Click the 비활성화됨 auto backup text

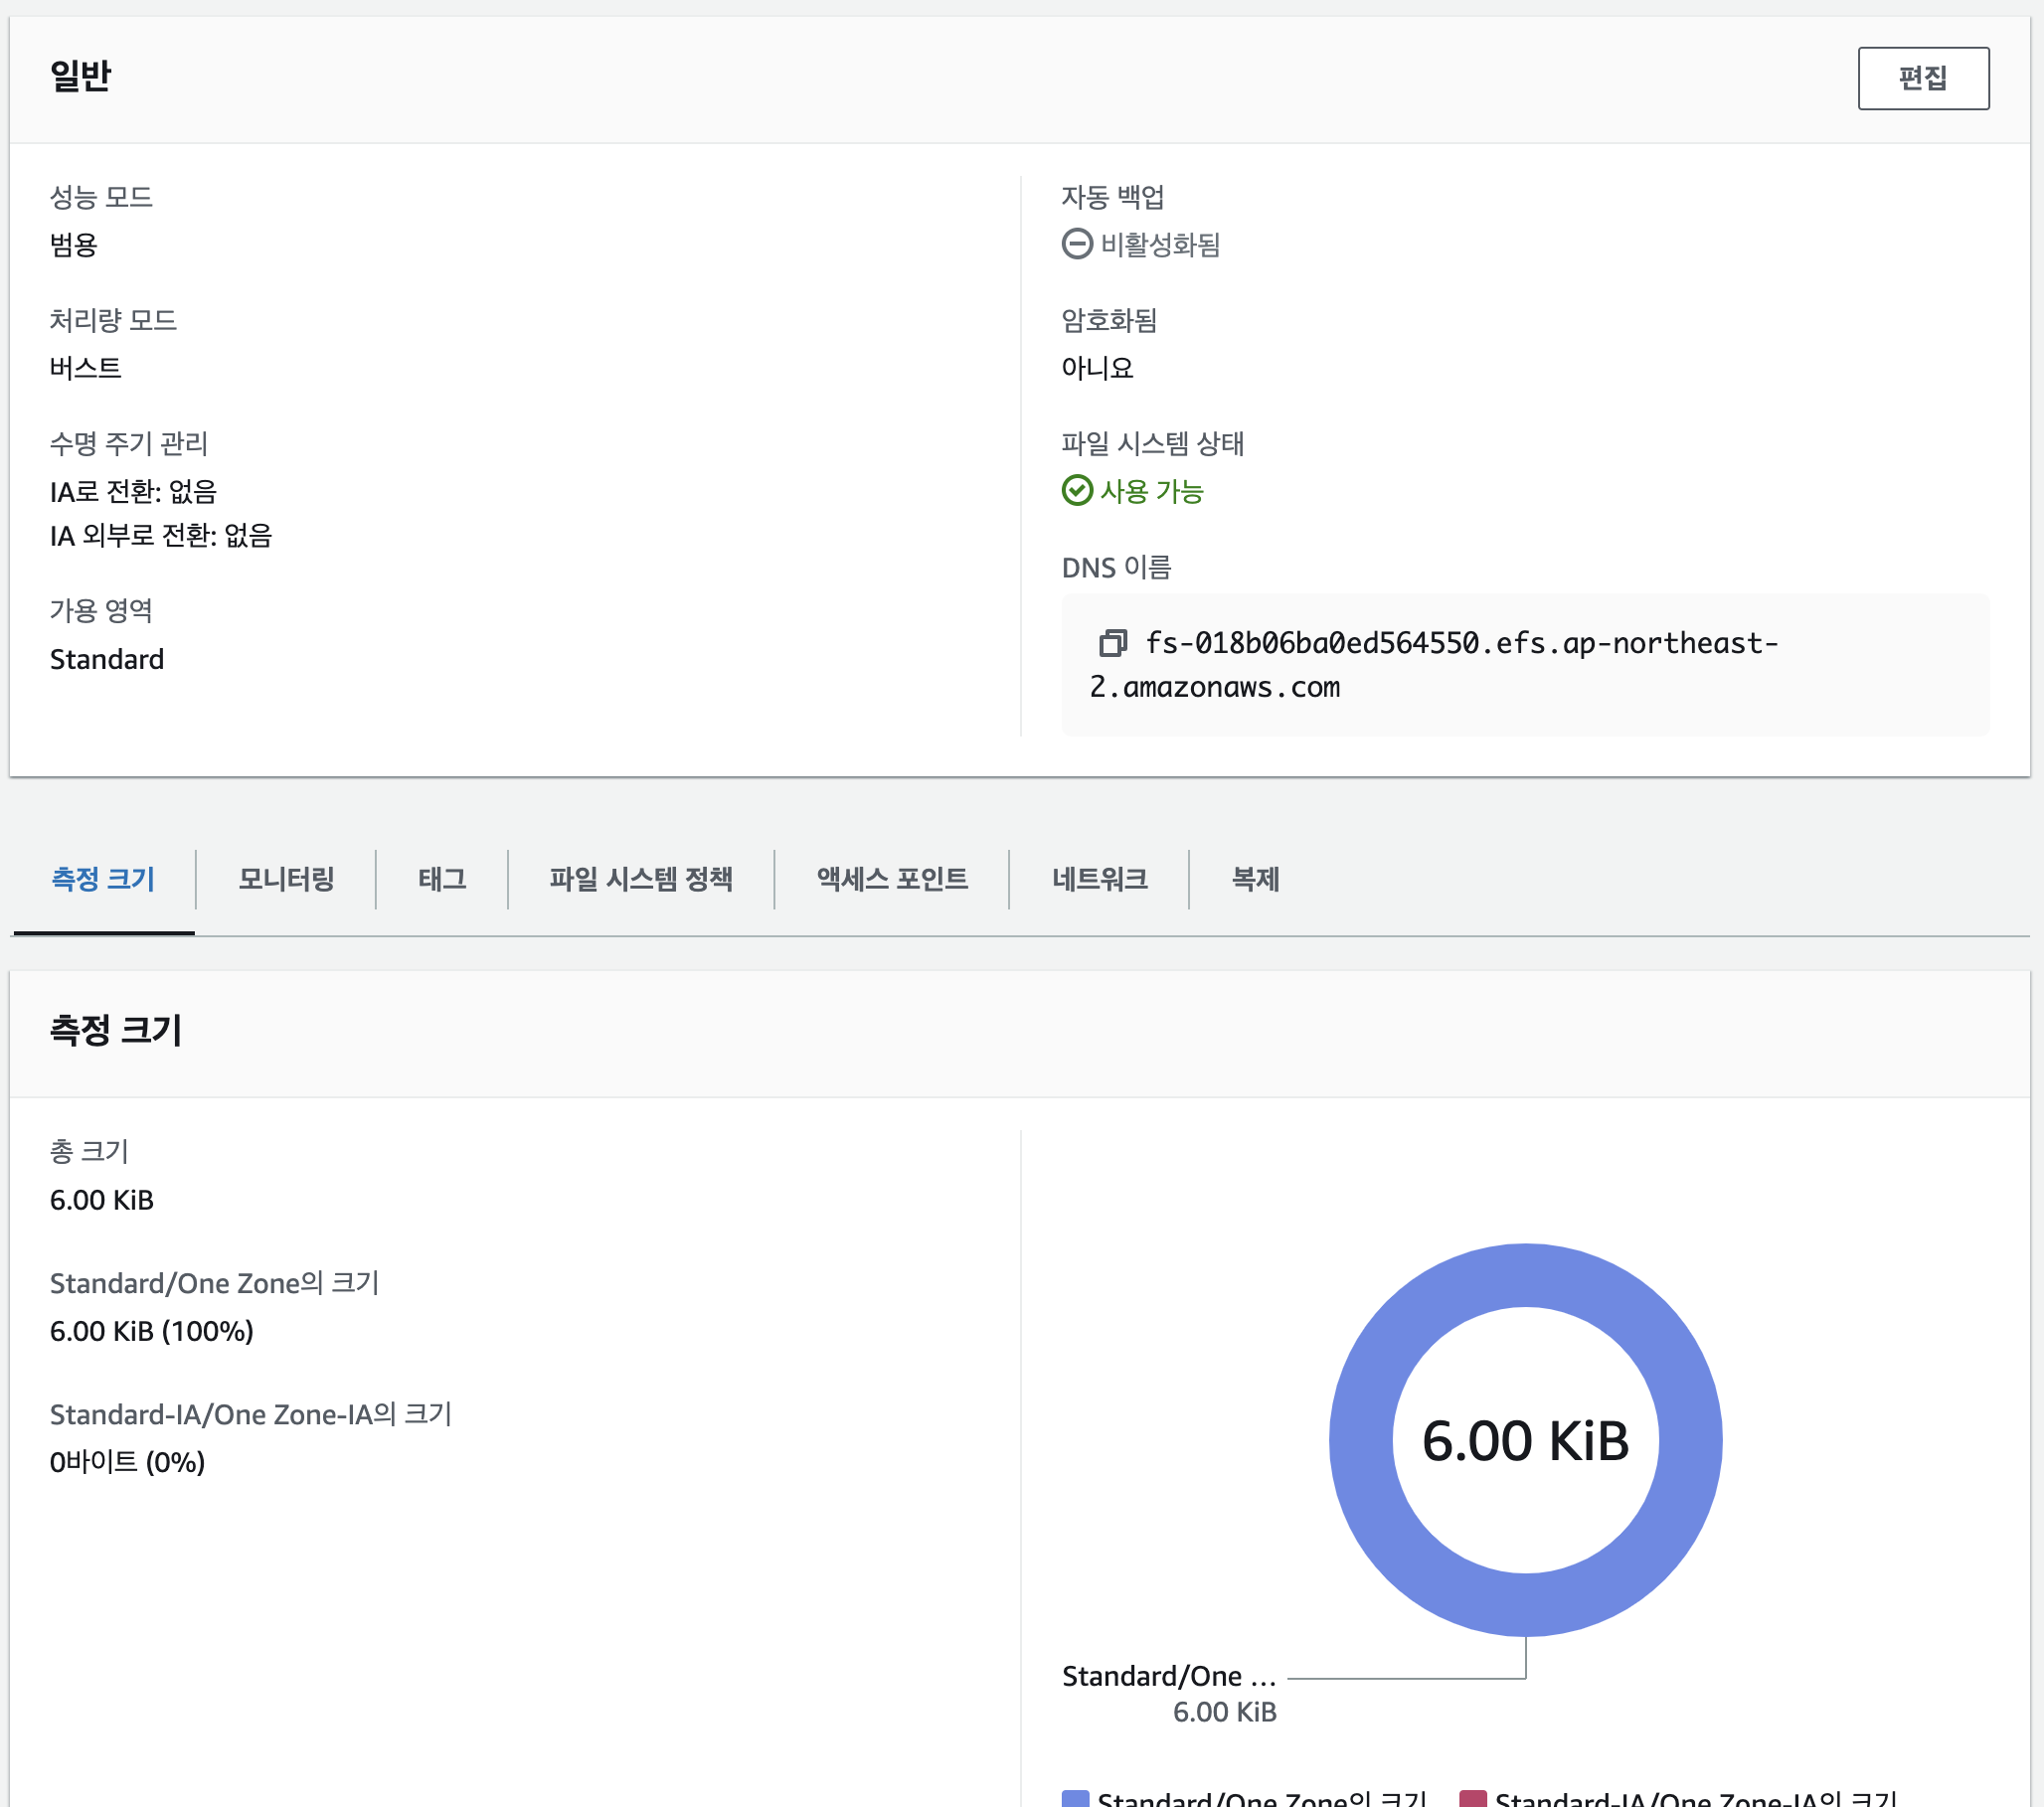[1160, 245]
